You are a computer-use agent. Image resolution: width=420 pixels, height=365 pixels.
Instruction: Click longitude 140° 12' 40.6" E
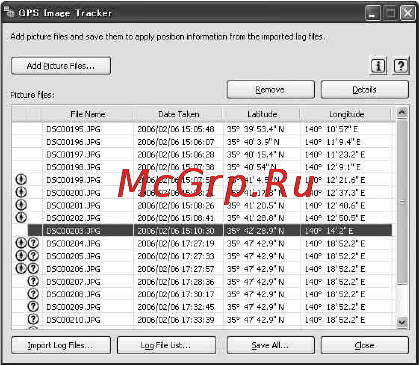tap(335, 205)
